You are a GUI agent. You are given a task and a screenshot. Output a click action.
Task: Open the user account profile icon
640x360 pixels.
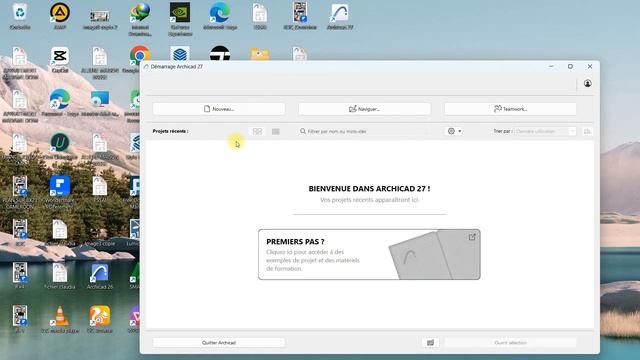coord(587,84)
